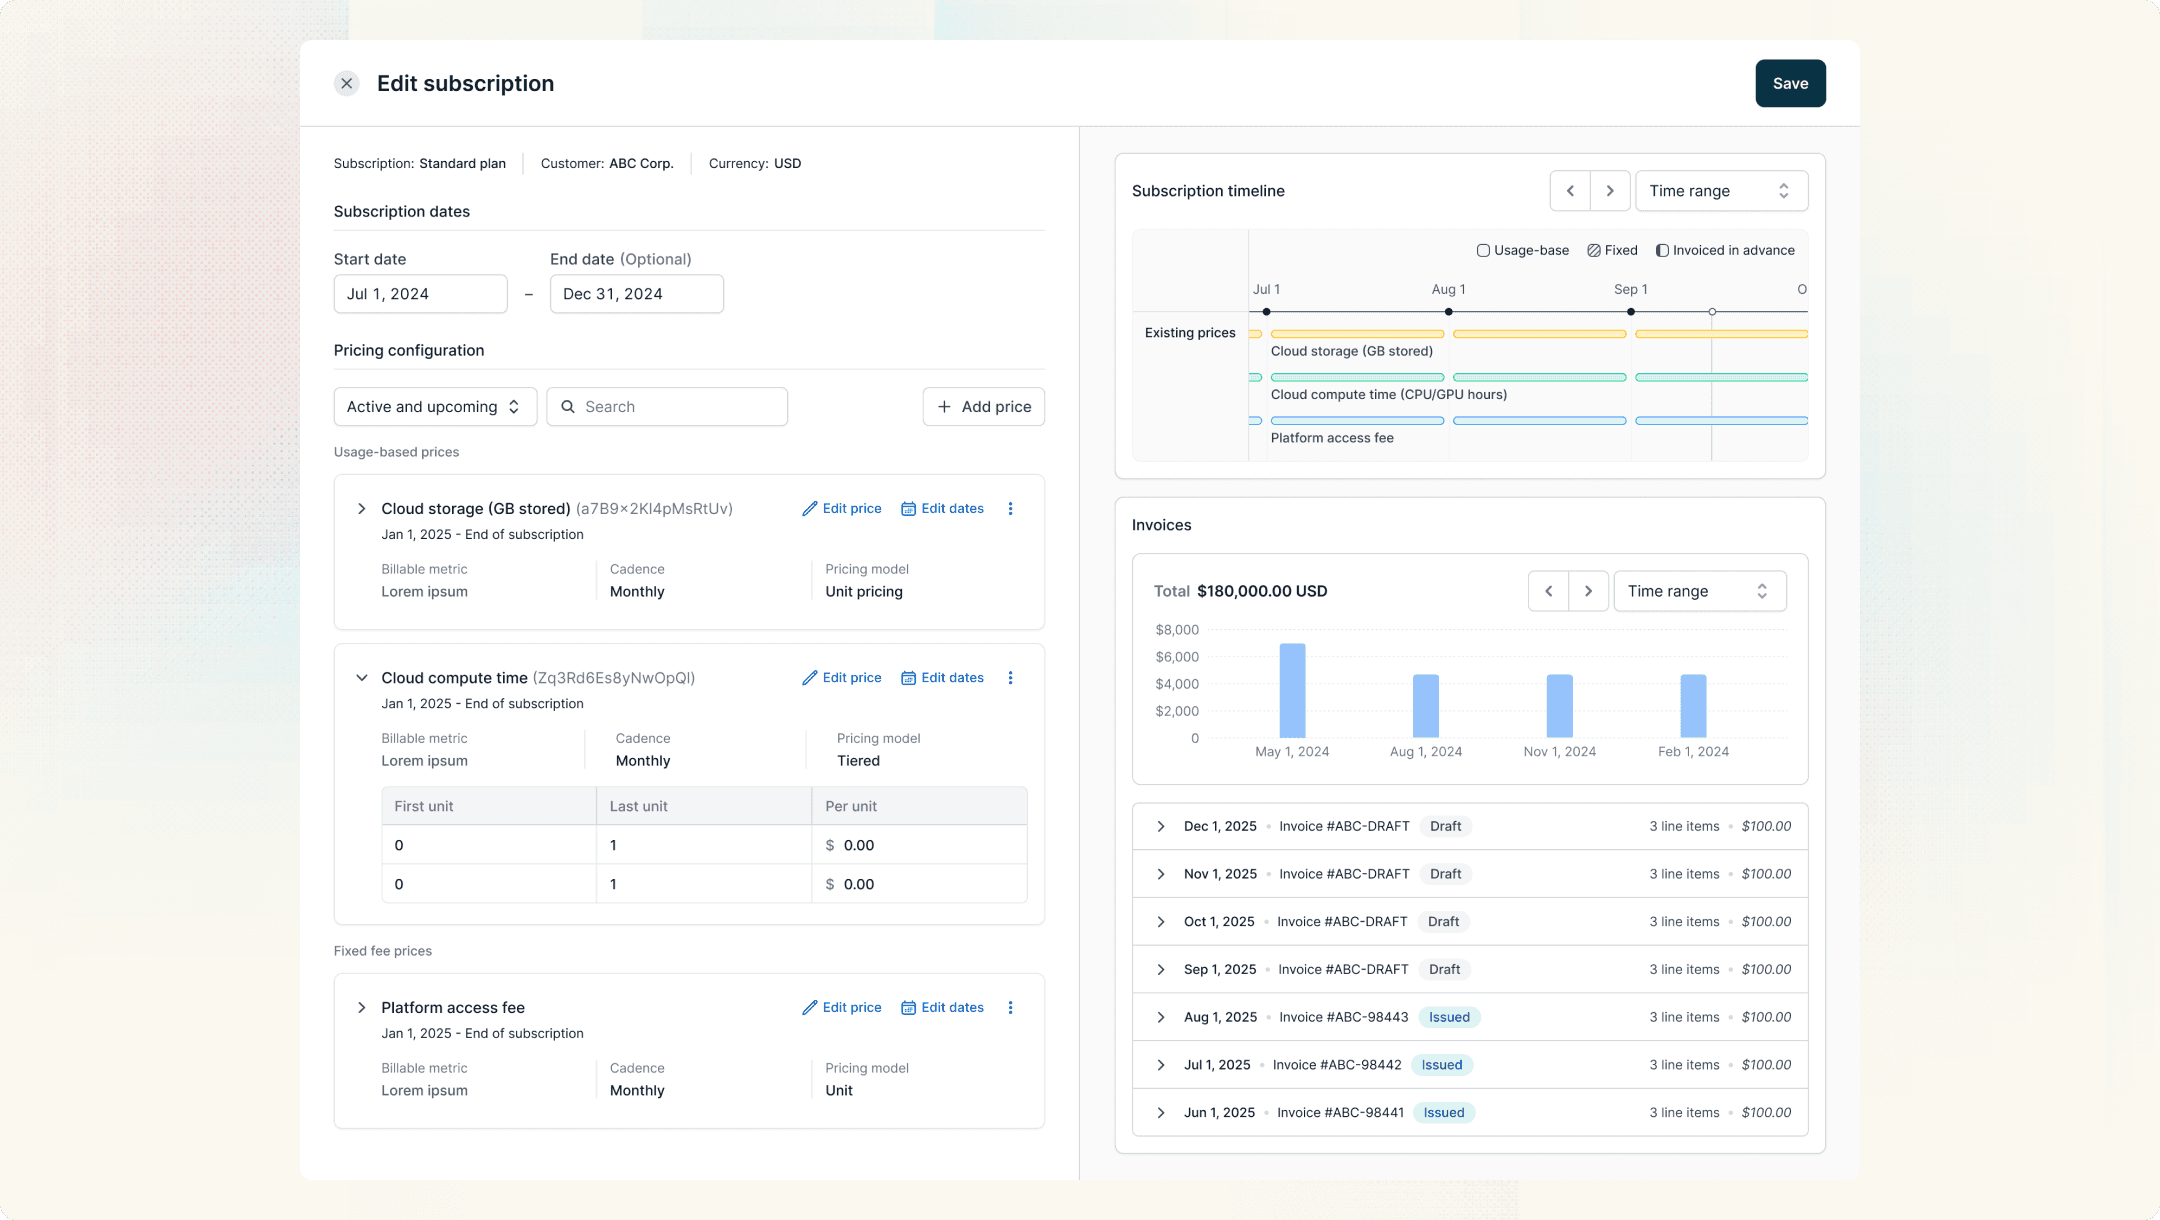This screenshot has height=1220, width=2160.
Task: Open the Time range dropdown in Subscription timeline
Action: [x=1720, y=191]
